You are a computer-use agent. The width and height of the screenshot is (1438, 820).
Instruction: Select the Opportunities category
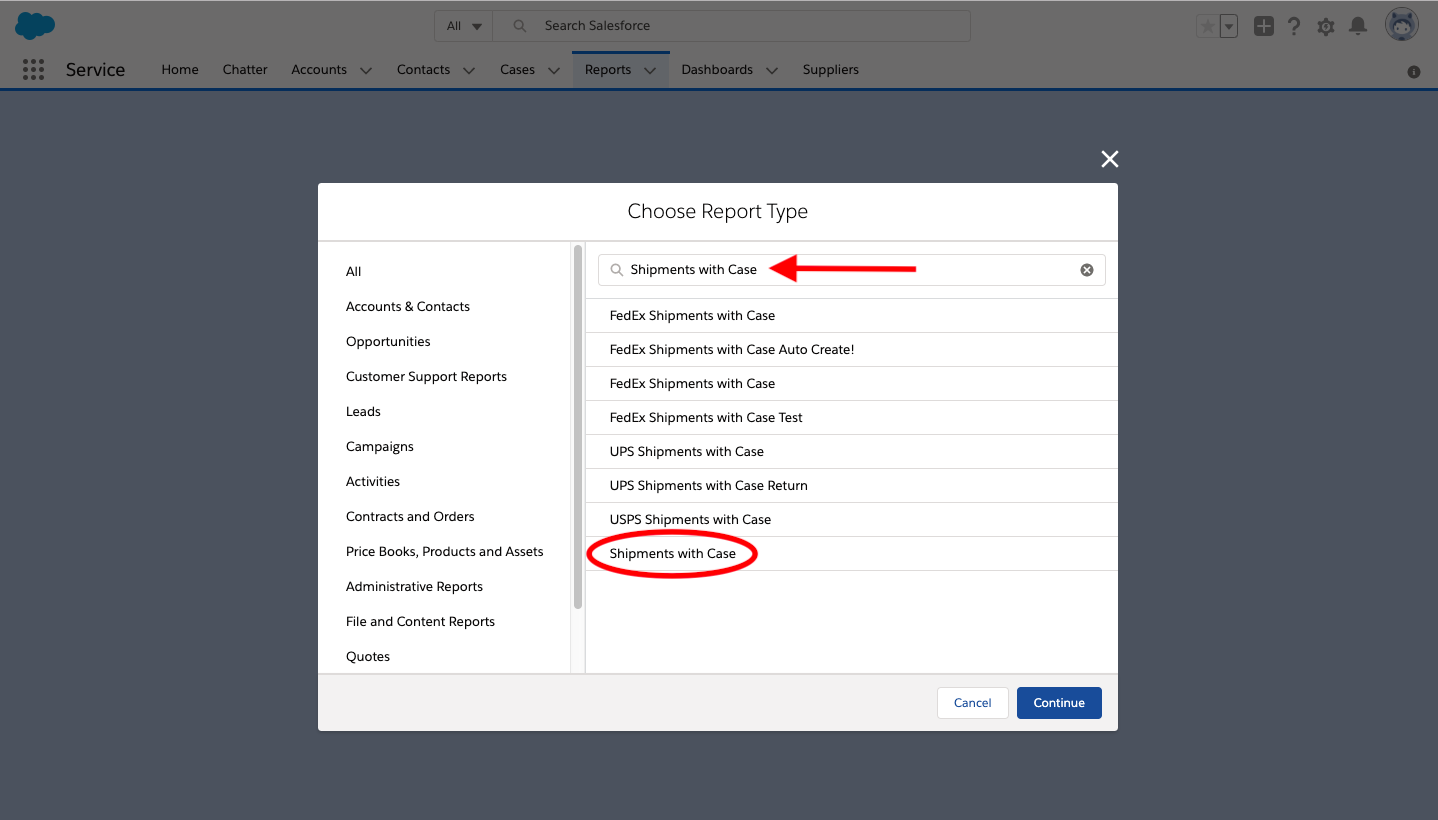pos(388,342)
